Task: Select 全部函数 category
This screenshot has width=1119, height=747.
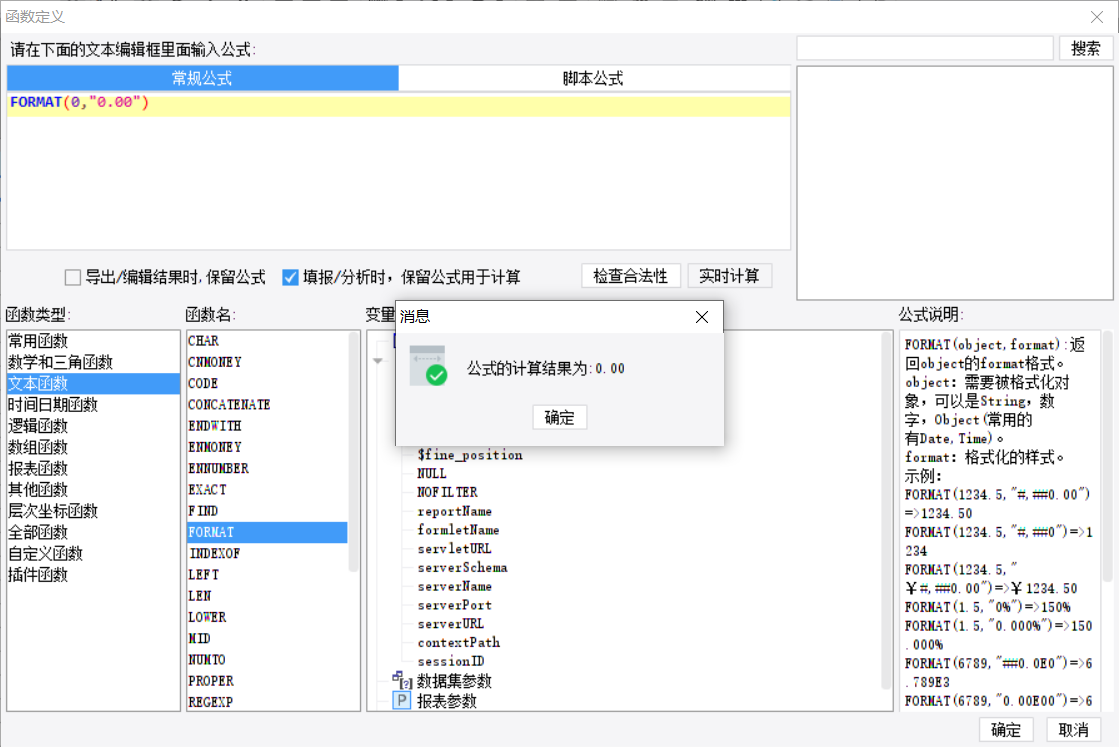Action: [93, 532]
